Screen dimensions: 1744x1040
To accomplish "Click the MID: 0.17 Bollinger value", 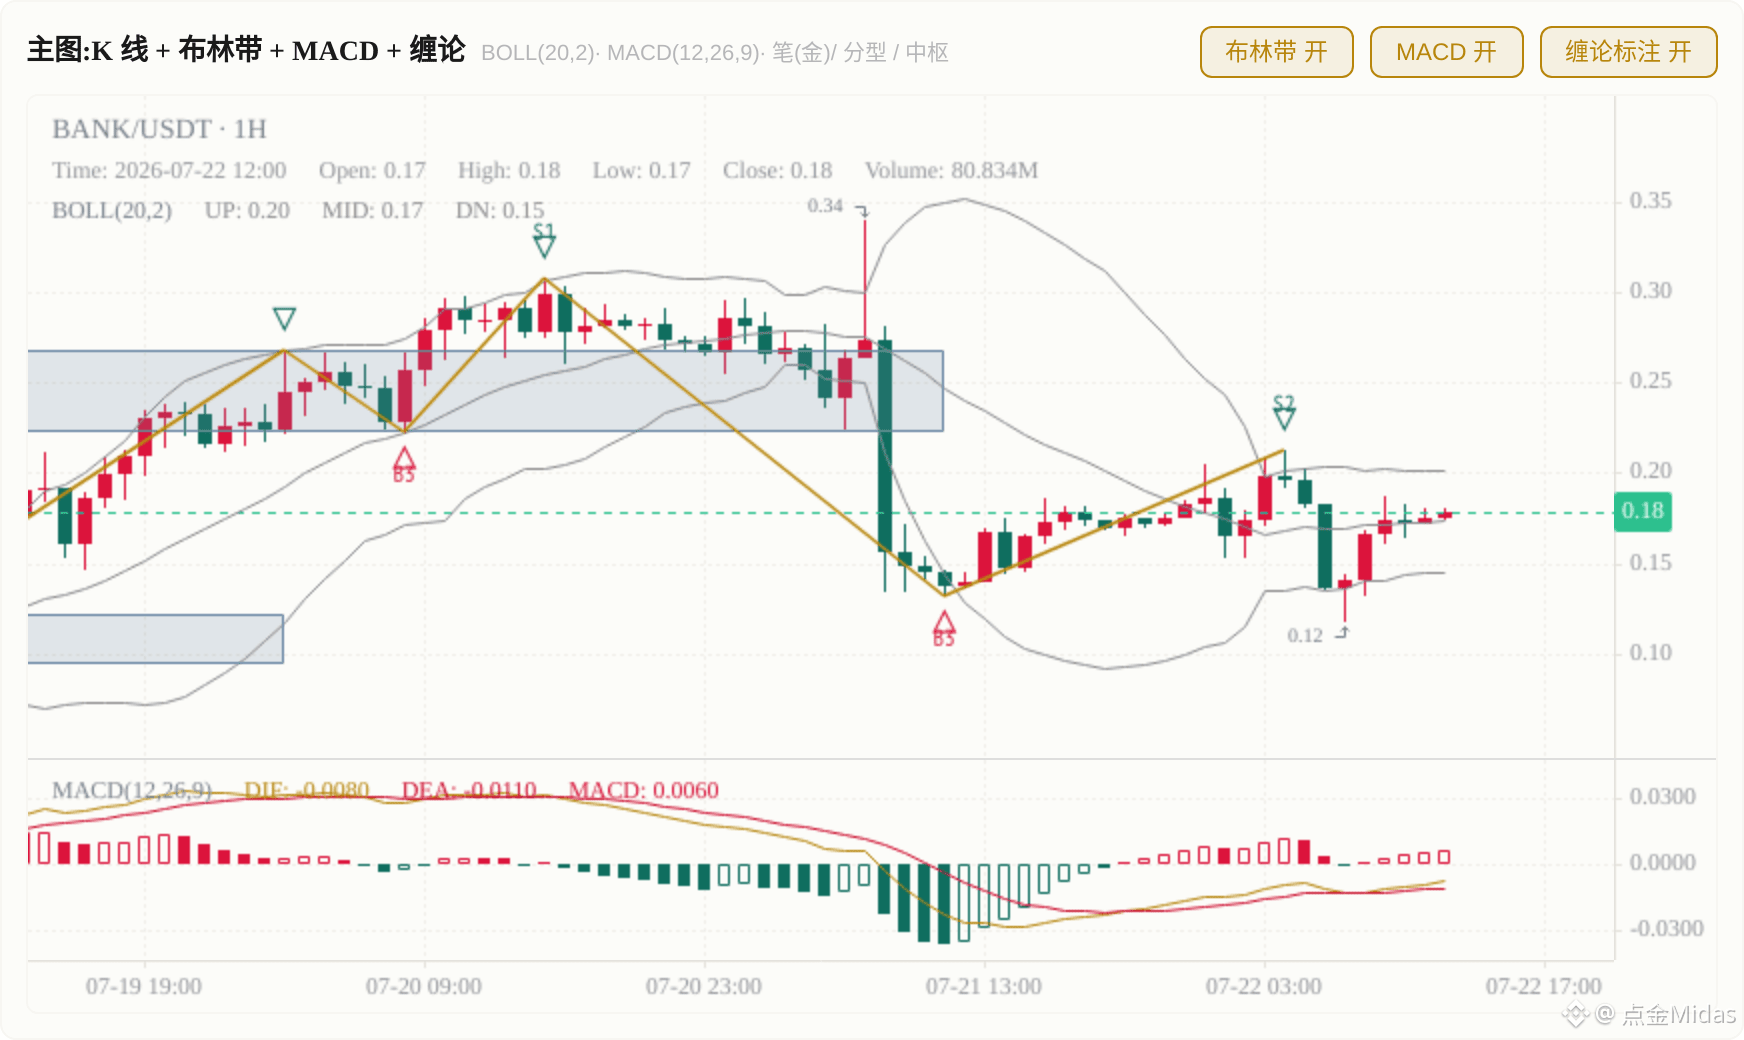I will pyautogui.click(x=372, y=210).
